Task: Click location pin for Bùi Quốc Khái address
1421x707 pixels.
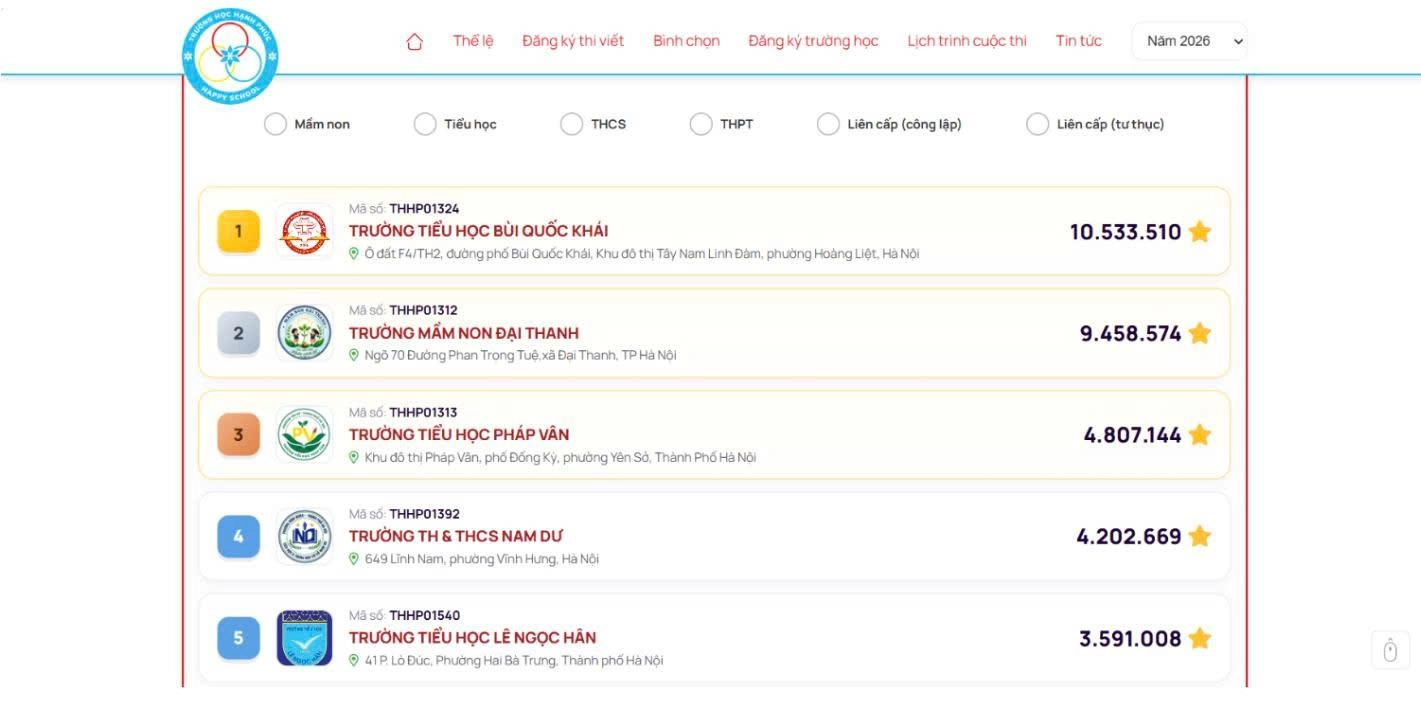Action: (353, 254)
